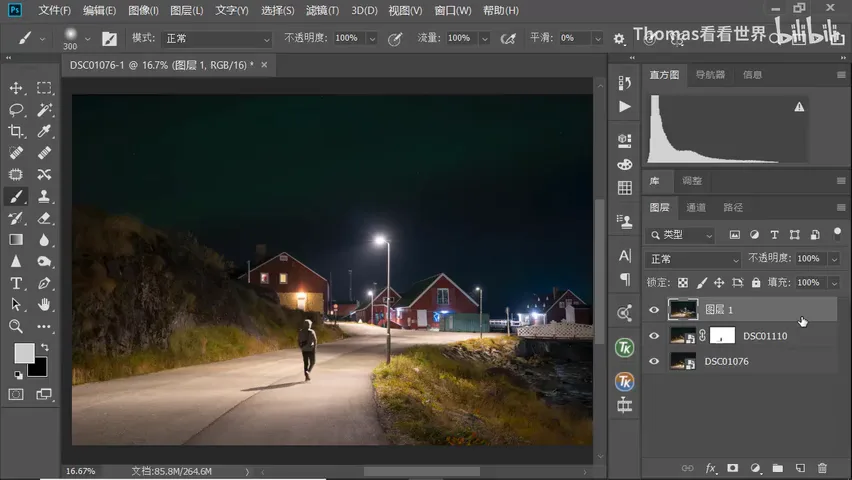852x480 pixels.
Task: Select the Spot Healing Brush tool
Action: 16,153
